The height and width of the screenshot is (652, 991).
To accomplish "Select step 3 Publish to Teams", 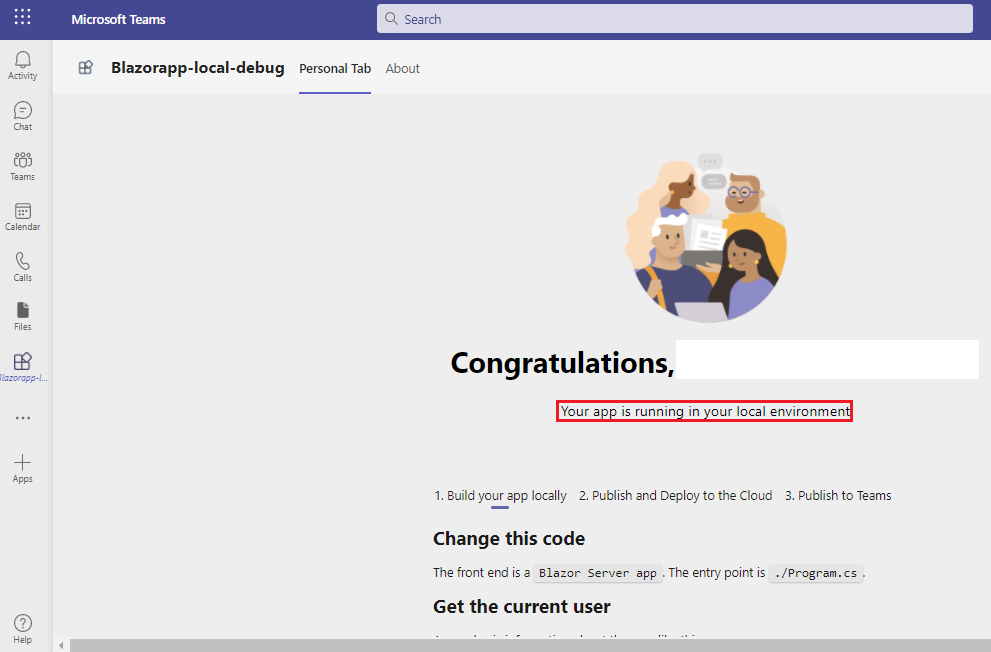I will coord(838,496).
